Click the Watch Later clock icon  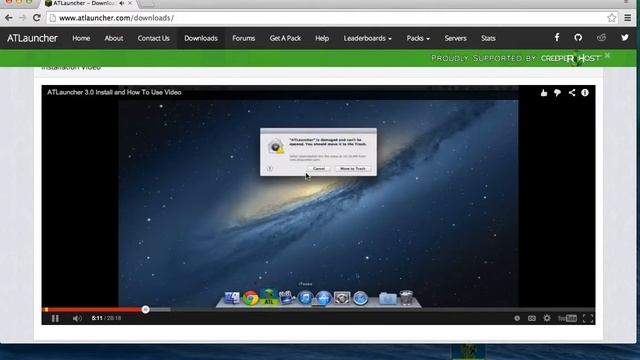click(517, 318)
